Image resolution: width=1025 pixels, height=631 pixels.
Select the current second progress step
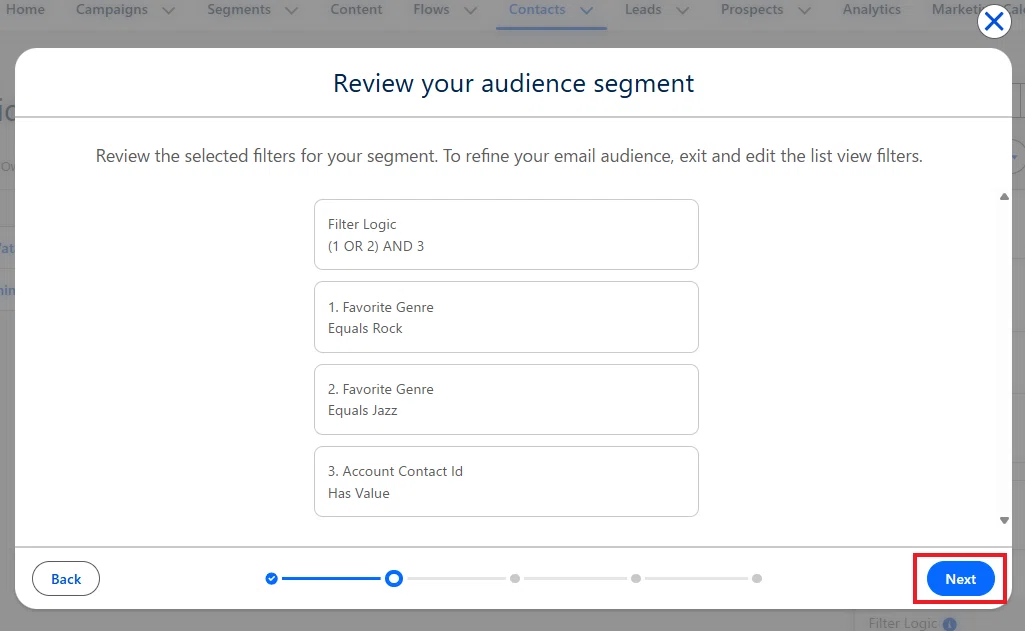[394, 578]
